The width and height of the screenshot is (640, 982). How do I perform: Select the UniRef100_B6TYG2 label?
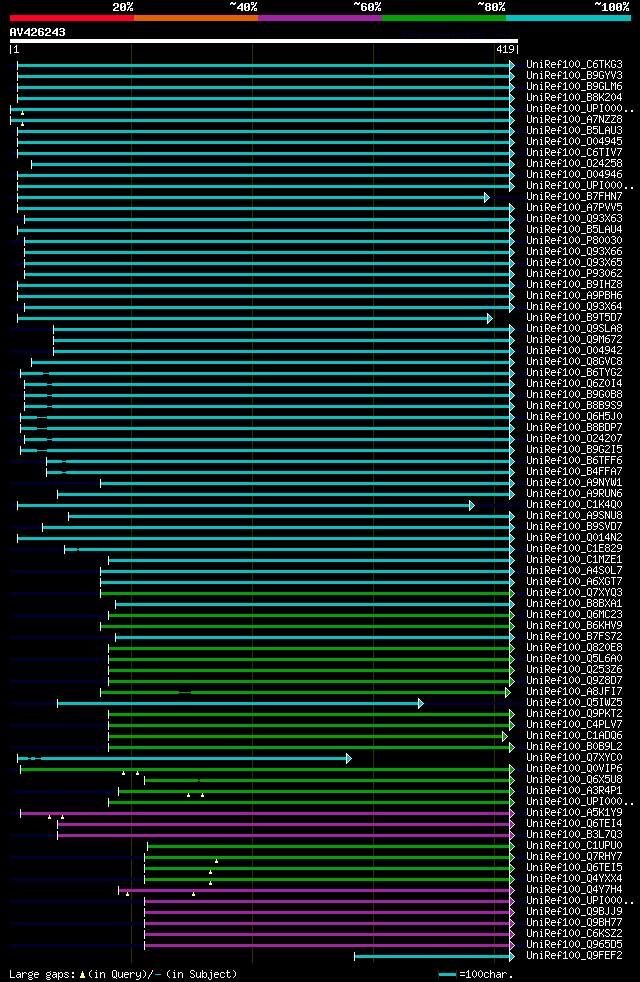click(574, 373)
